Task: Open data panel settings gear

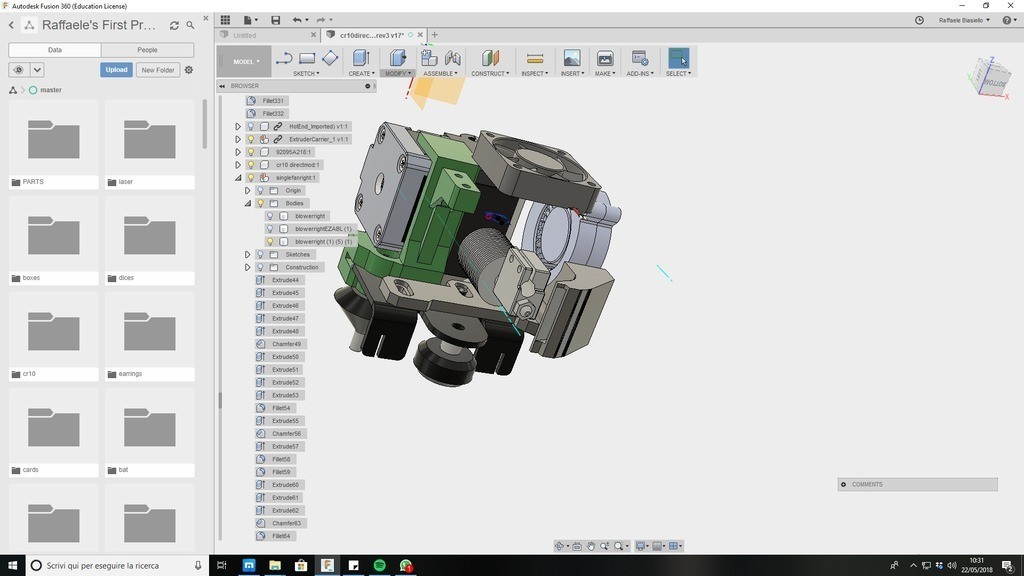Action: pyautogui.click(x=189, y=70)
